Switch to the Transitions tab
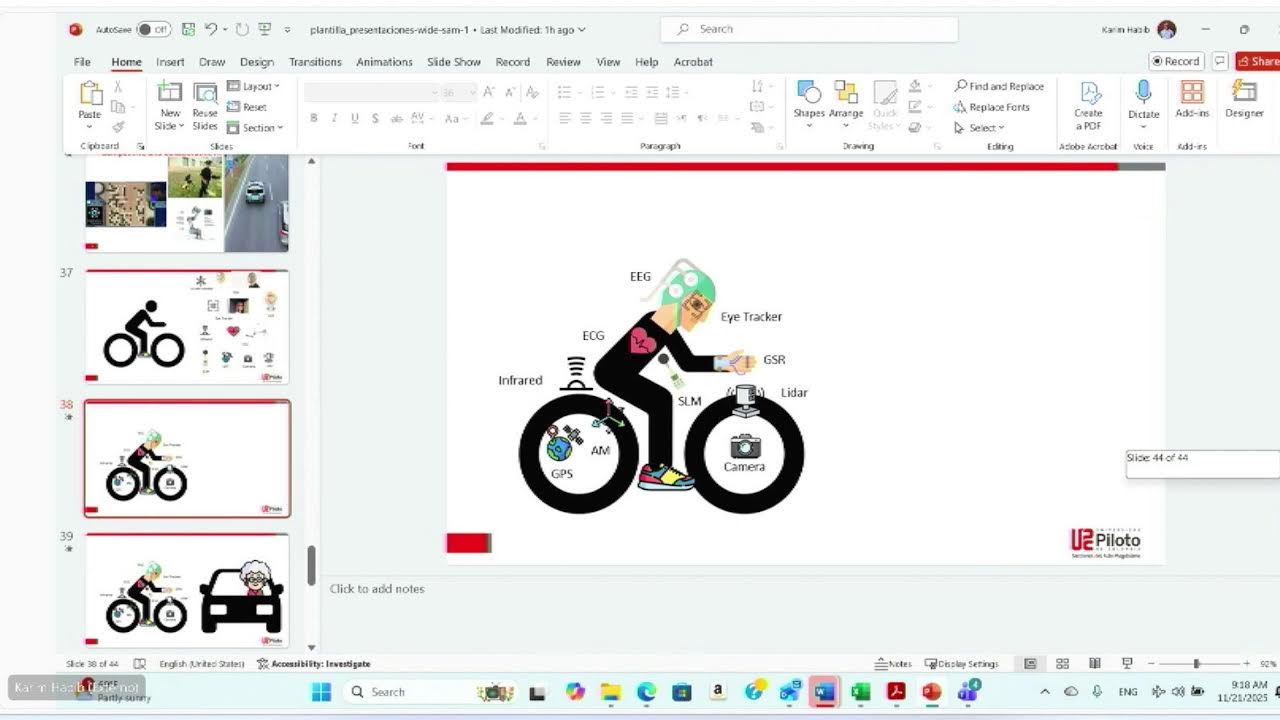Image resolution: width=1280 pixels, height=720 pixels. tap(315, 62)
